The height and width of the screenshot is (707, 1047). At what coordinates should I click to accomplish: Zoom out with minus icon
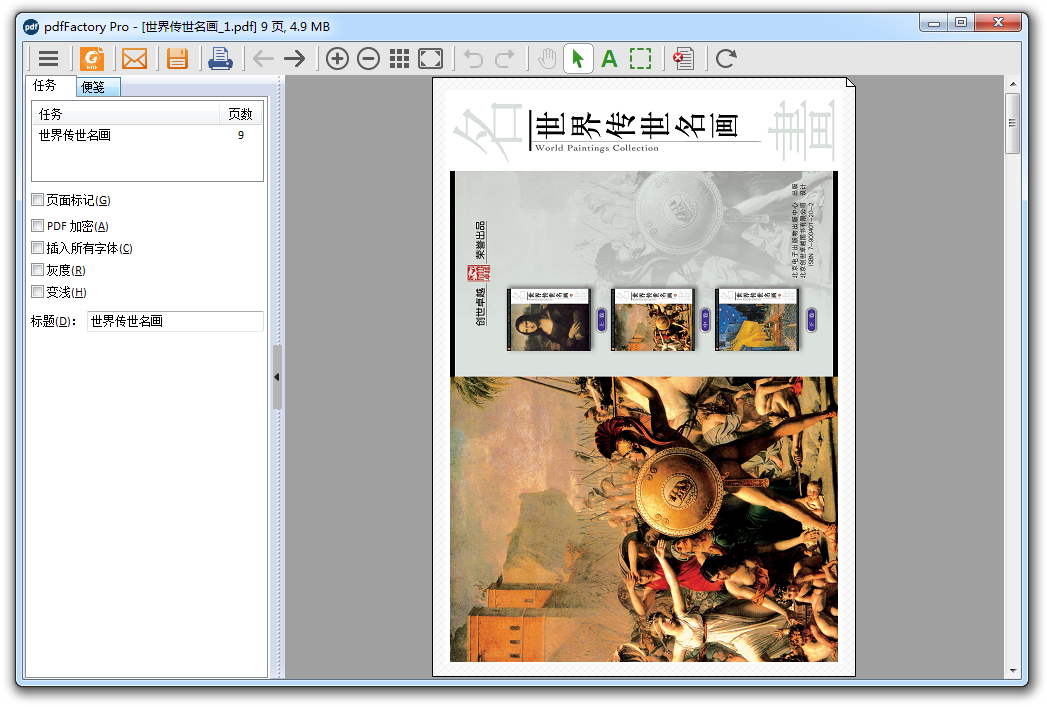[369, 59]
